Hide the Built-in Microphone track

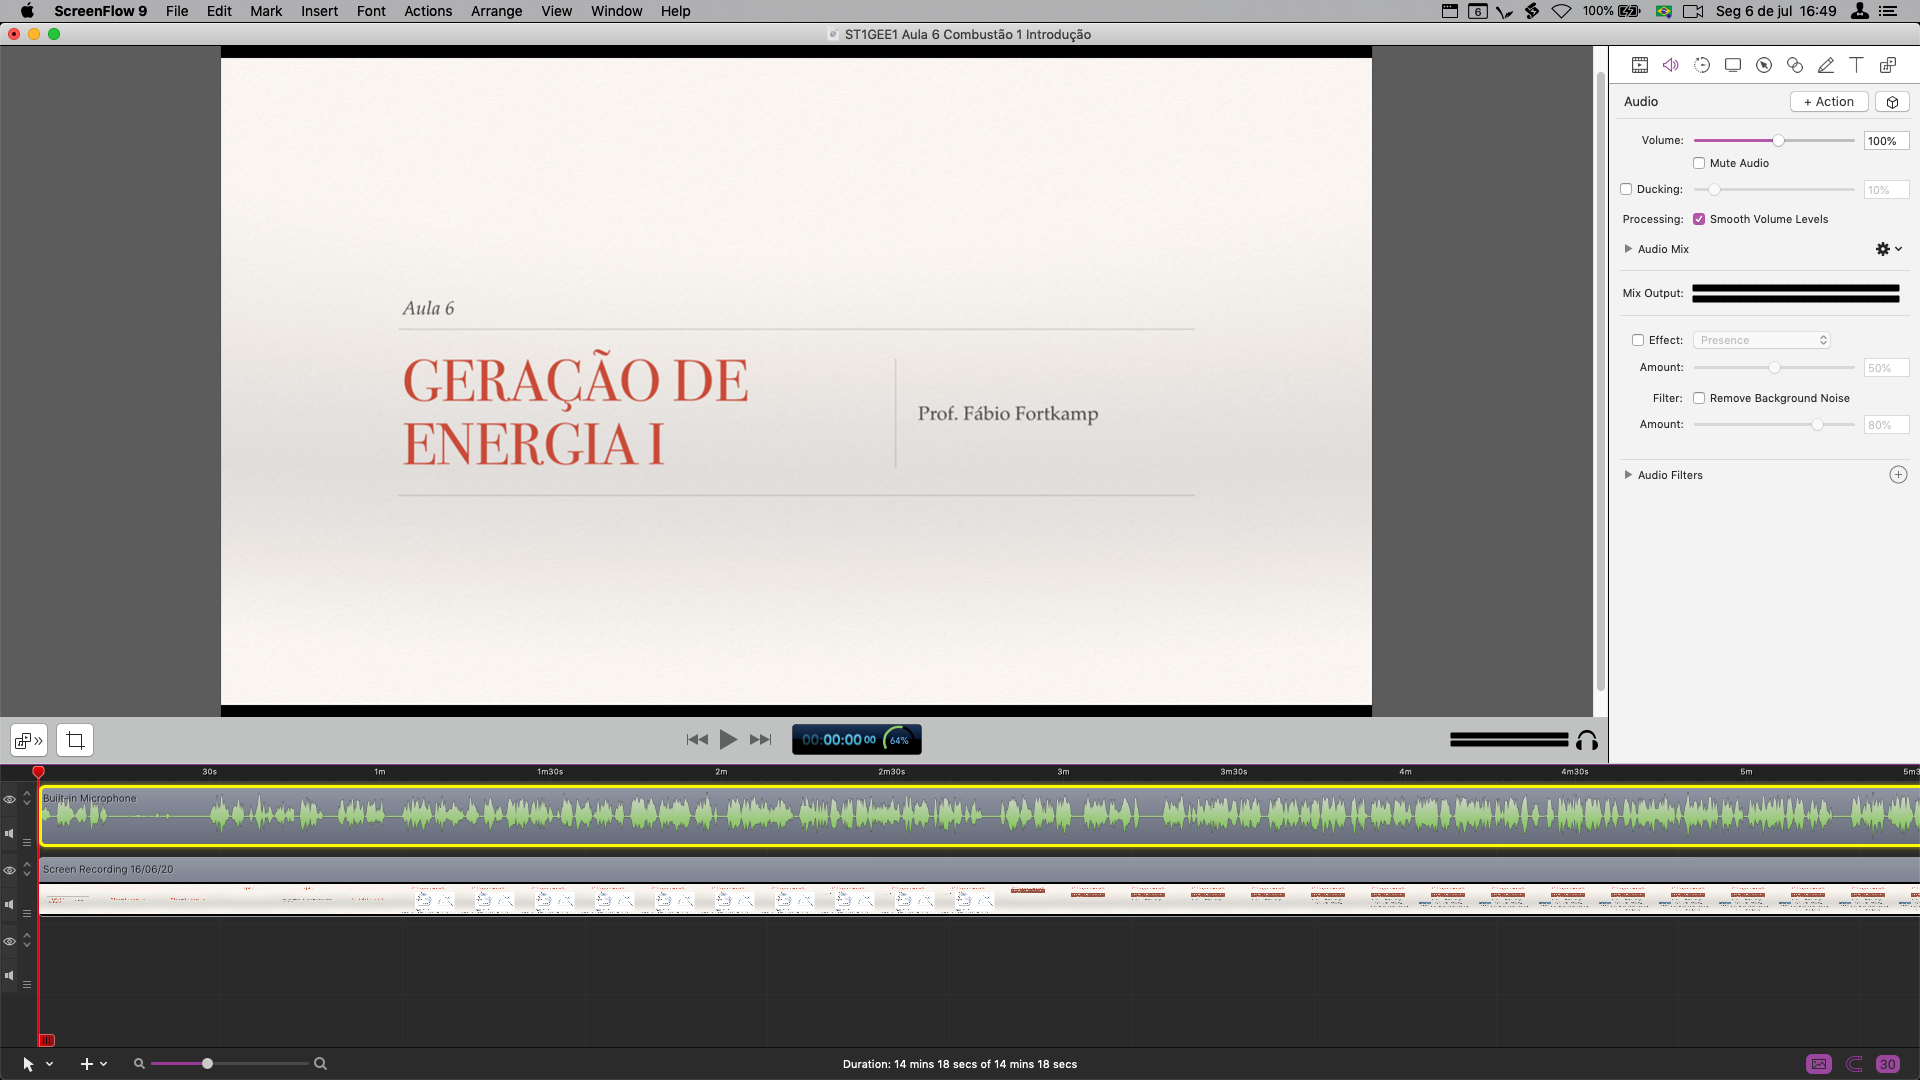point(9,799)
